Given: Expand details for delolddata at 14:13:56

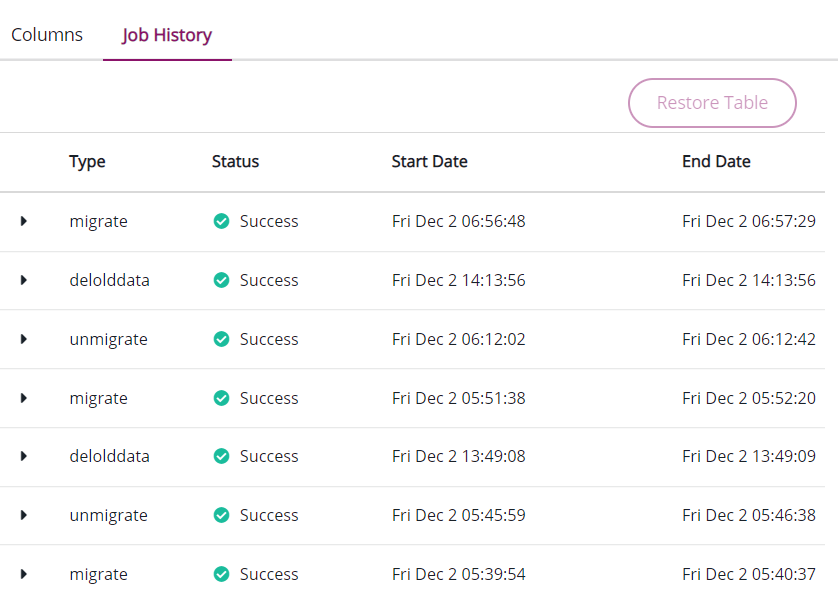Looking at the screenshot, I should (x=24, y=280).
